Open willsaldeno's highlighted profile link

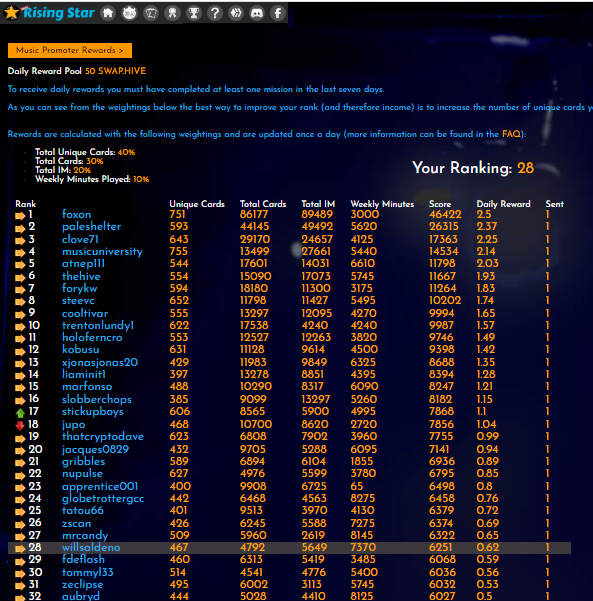point(91,548)
